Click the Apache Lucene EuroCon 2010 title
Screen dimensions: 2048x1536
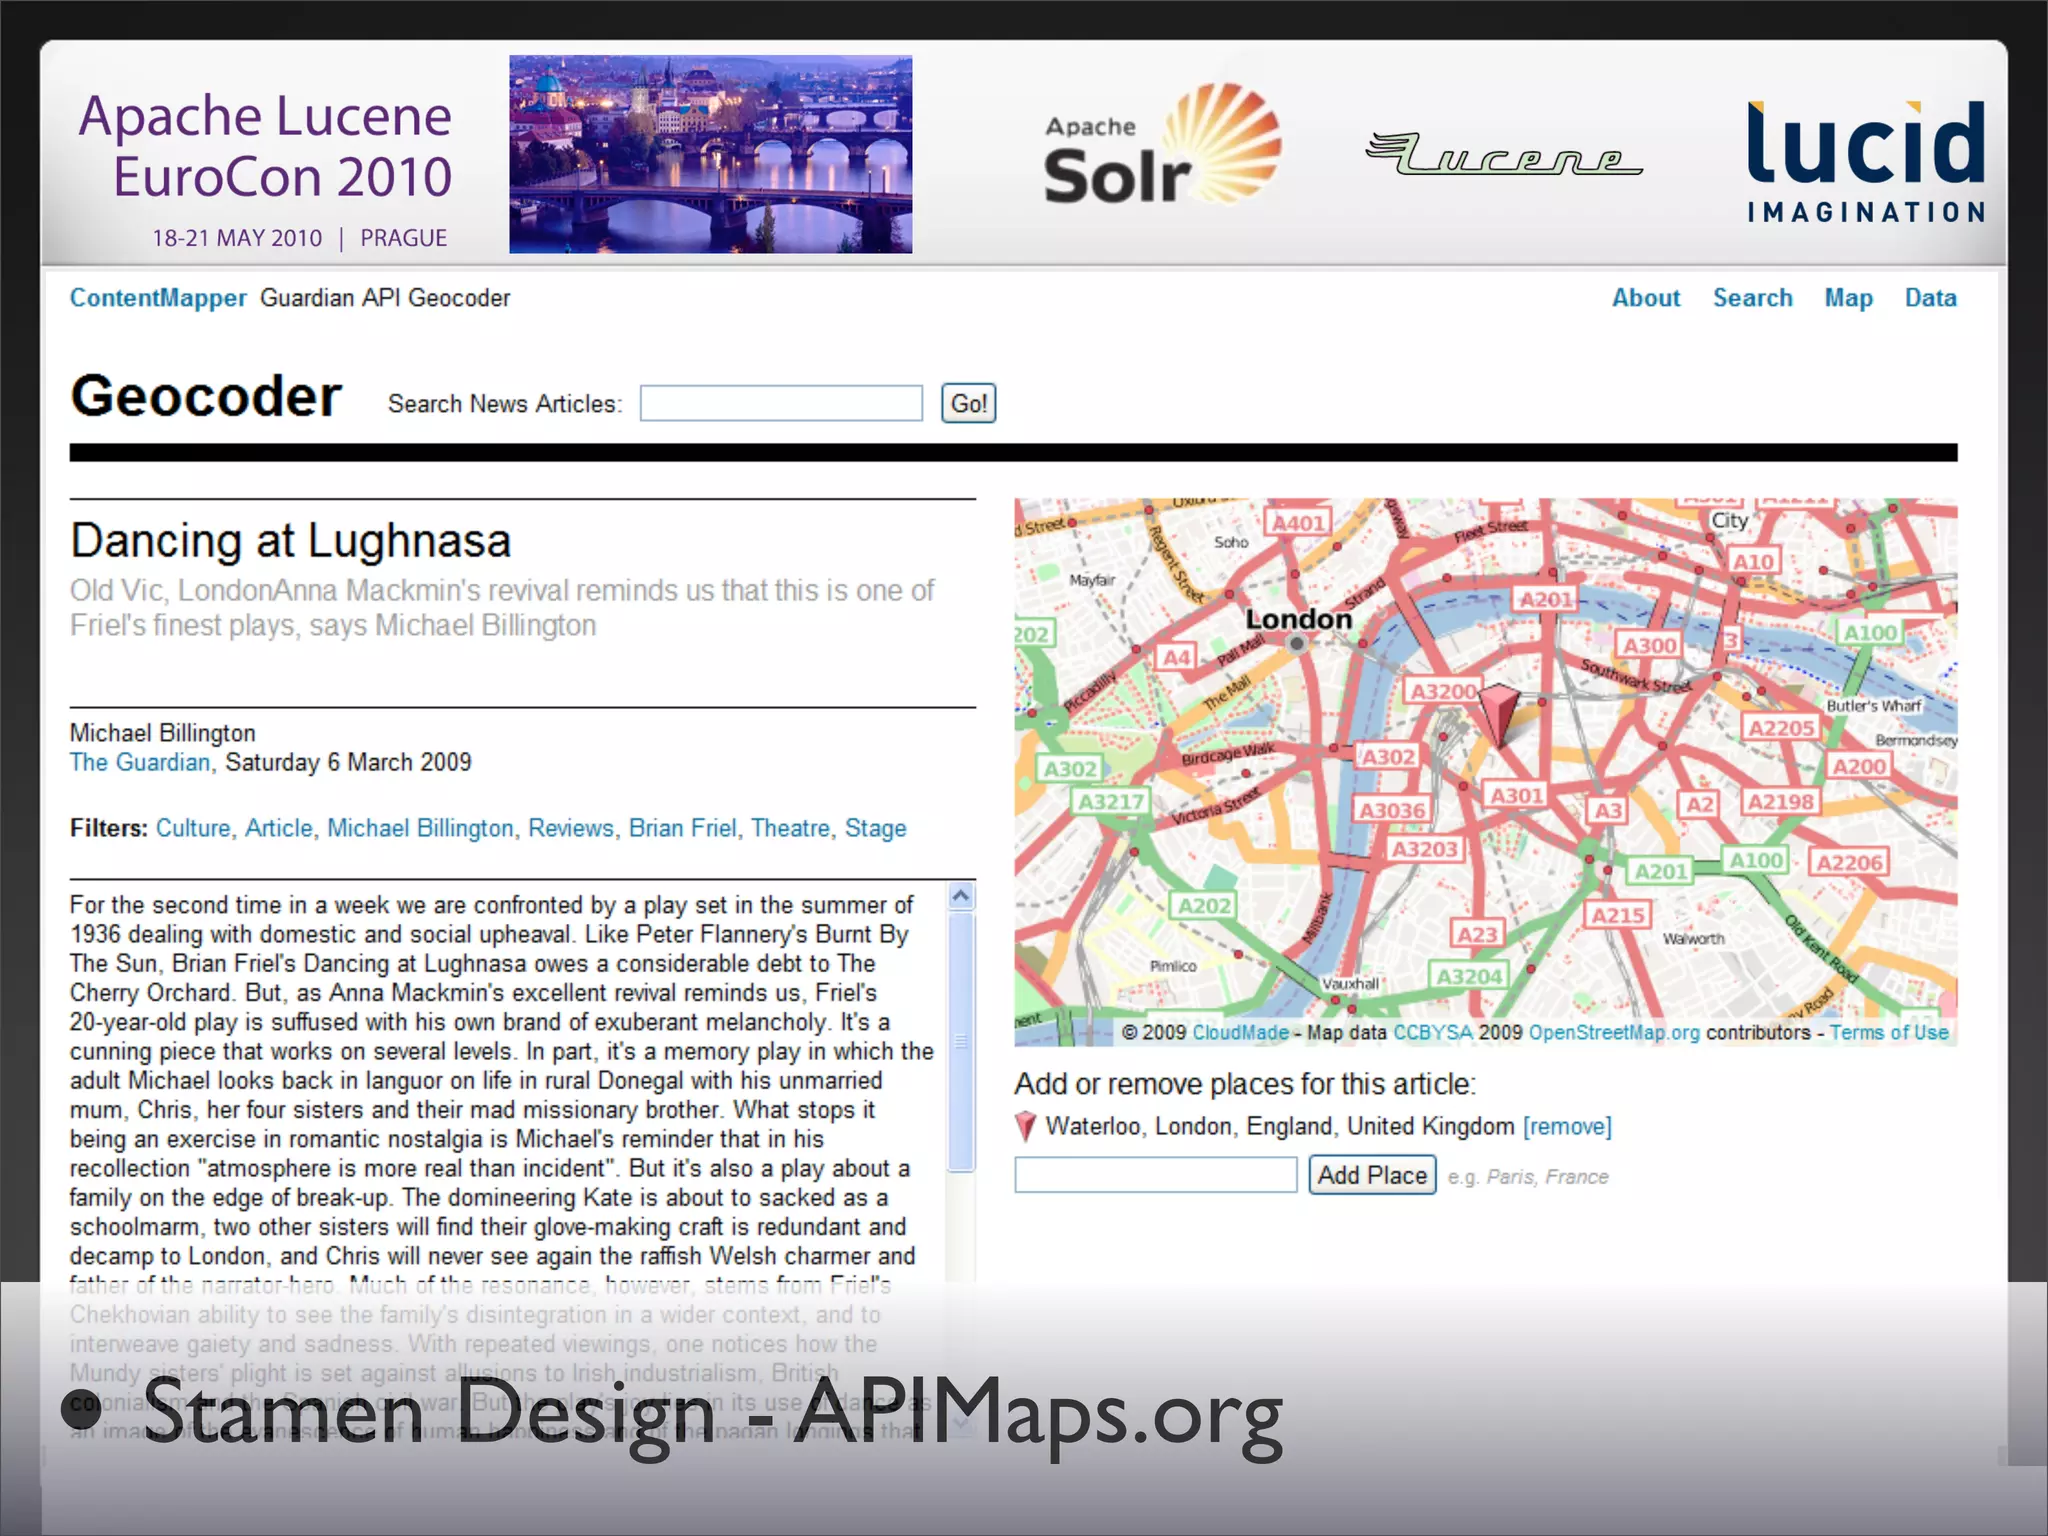point(265,146)
